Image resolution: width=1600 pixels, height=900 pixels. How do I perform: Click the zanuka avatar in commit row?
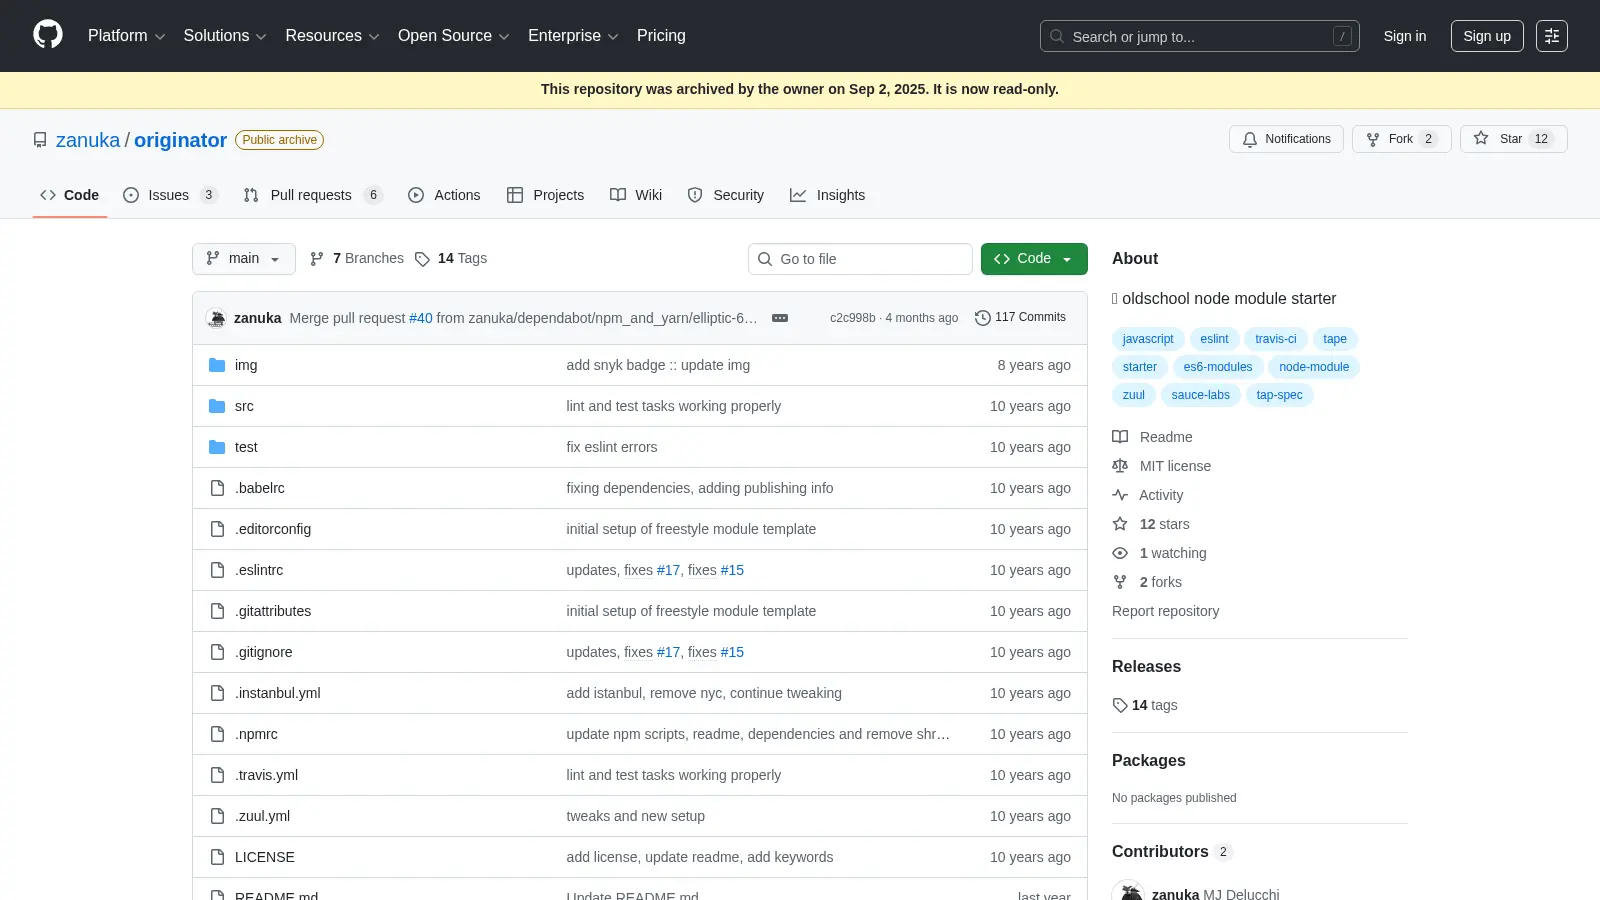[216, 318]
